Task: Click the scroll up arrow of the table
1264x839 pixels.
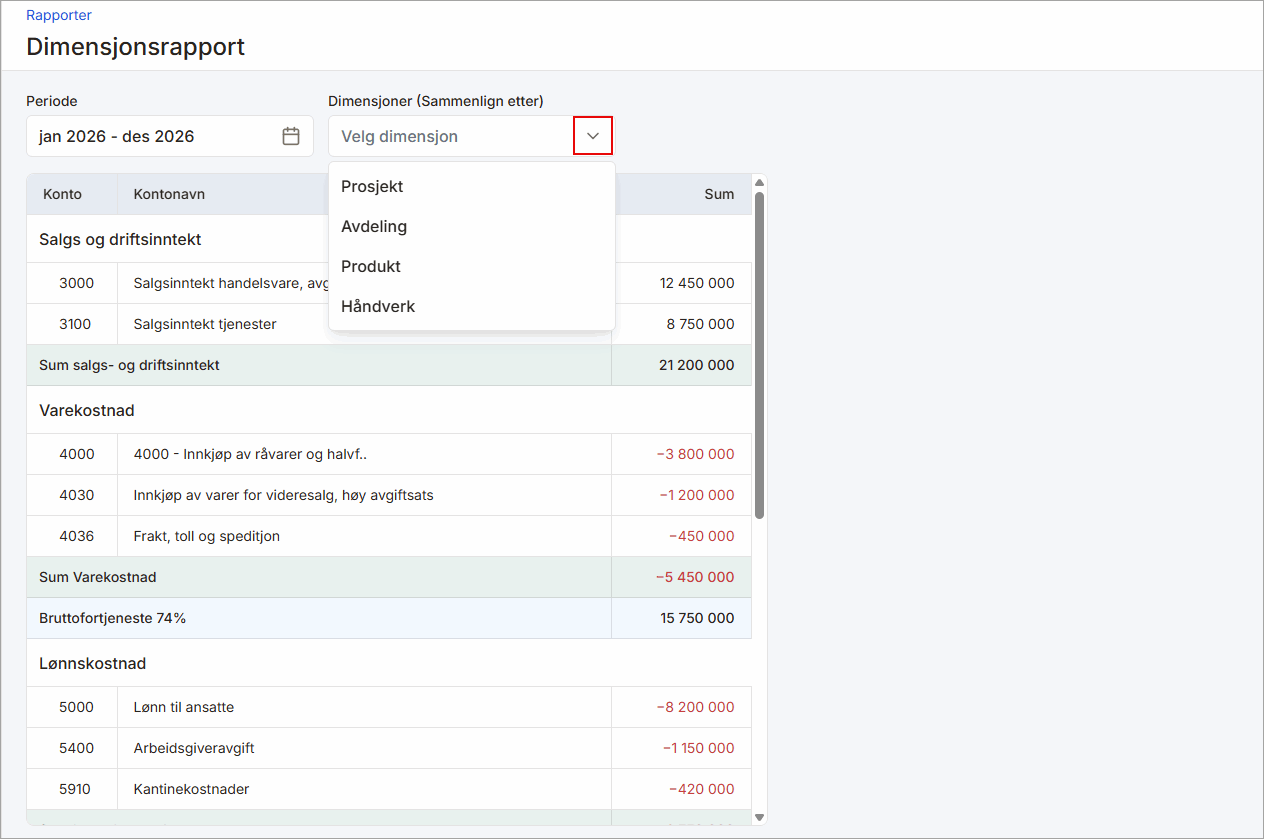Action: tap(759, 182)
